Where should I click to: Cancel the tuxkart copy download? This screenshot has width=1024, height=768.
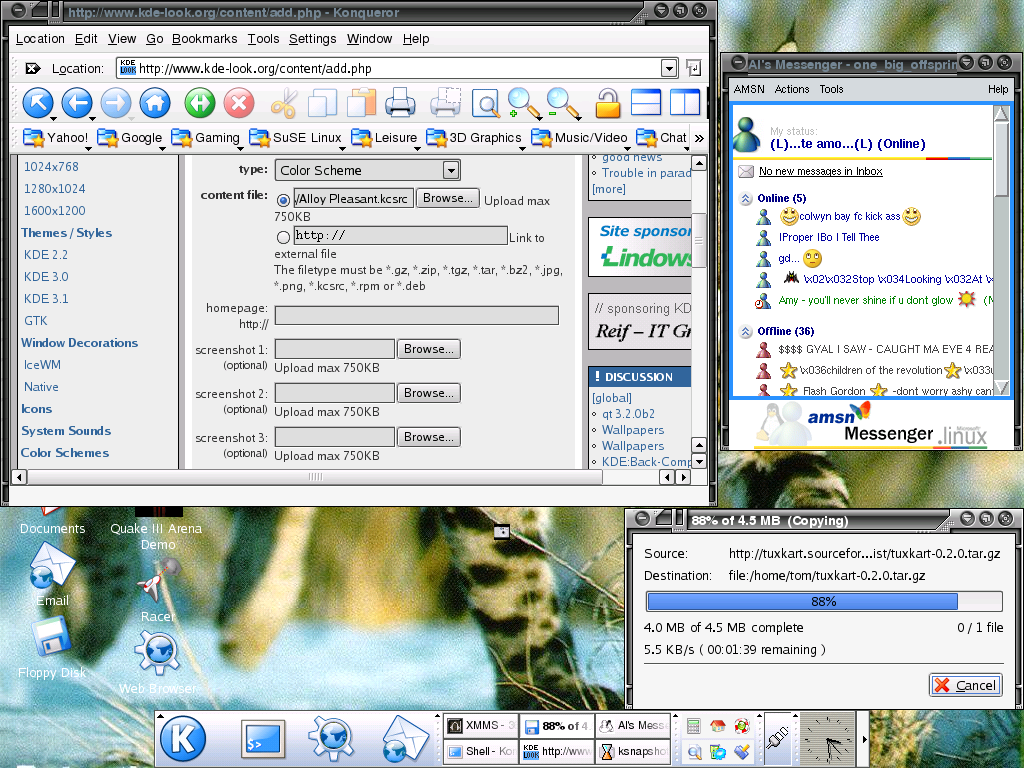coord(966,685)
